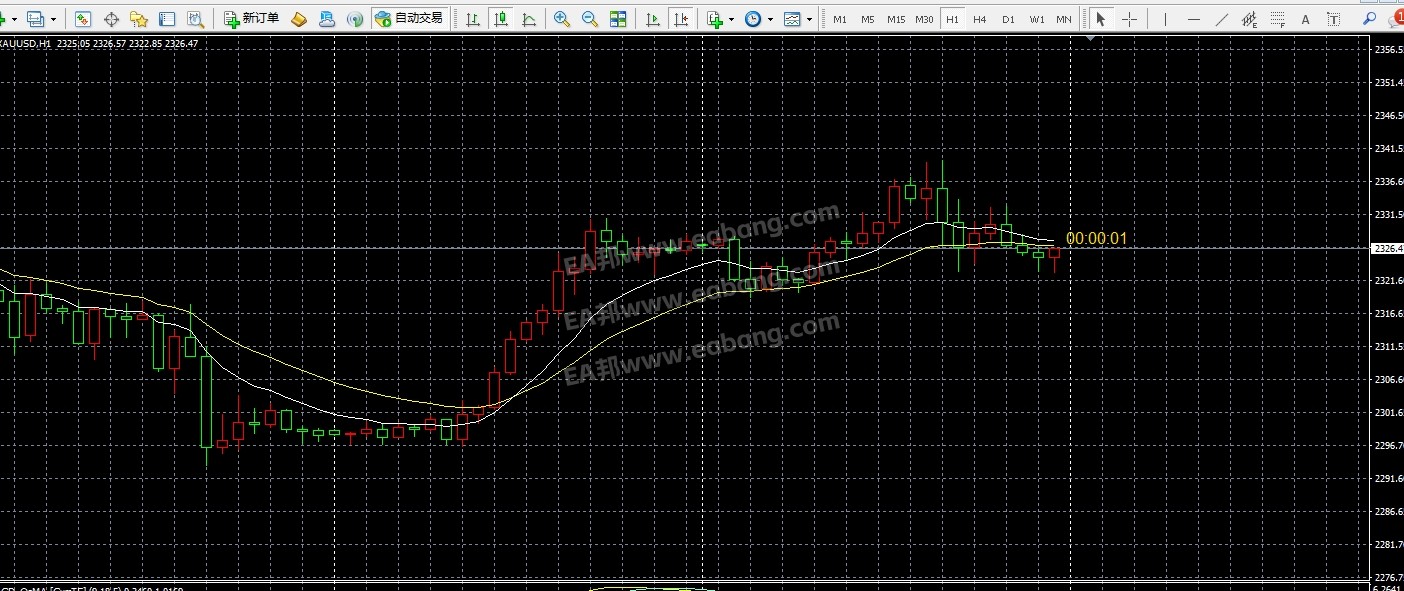Image resolution: width=1404 pixels, height=591 pixels.
Task: Zoom out on the chart
Action: pyautogui.click(x=590, y=19)
